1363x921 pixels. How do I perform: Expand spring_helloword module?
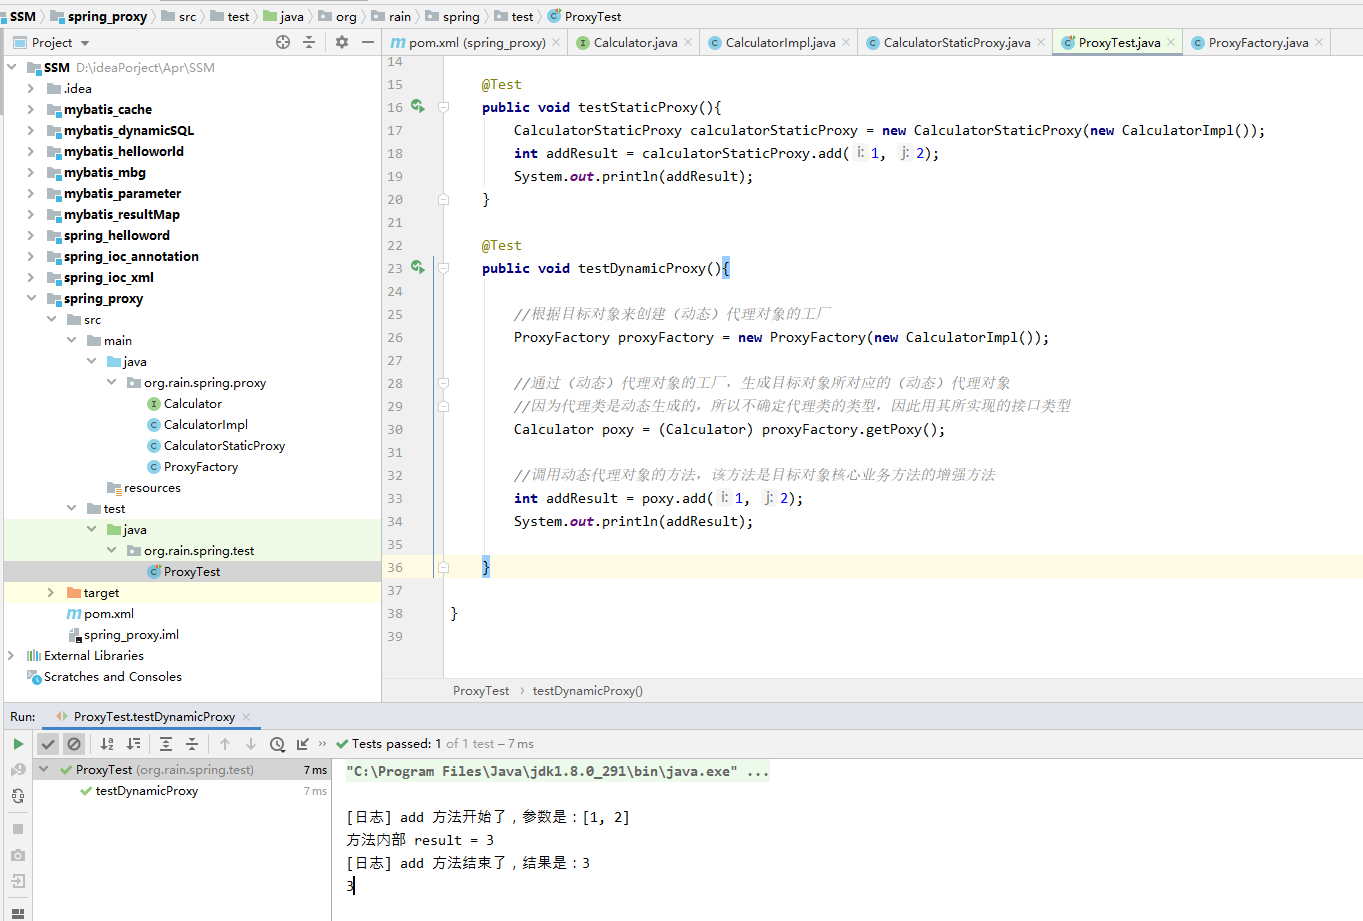pos(31,236)
